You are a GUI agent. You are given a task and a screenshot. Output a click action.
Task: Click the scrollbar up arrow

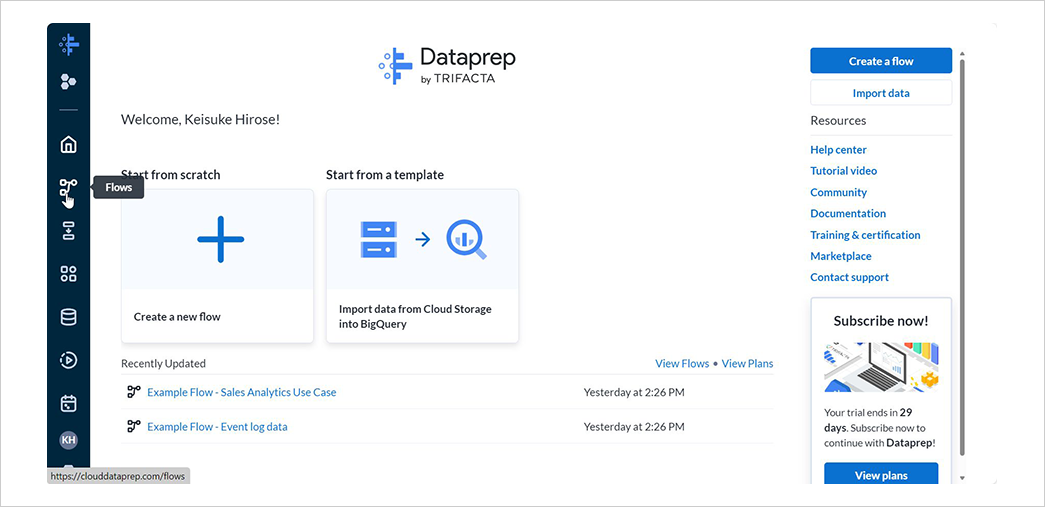coord(962,53)
